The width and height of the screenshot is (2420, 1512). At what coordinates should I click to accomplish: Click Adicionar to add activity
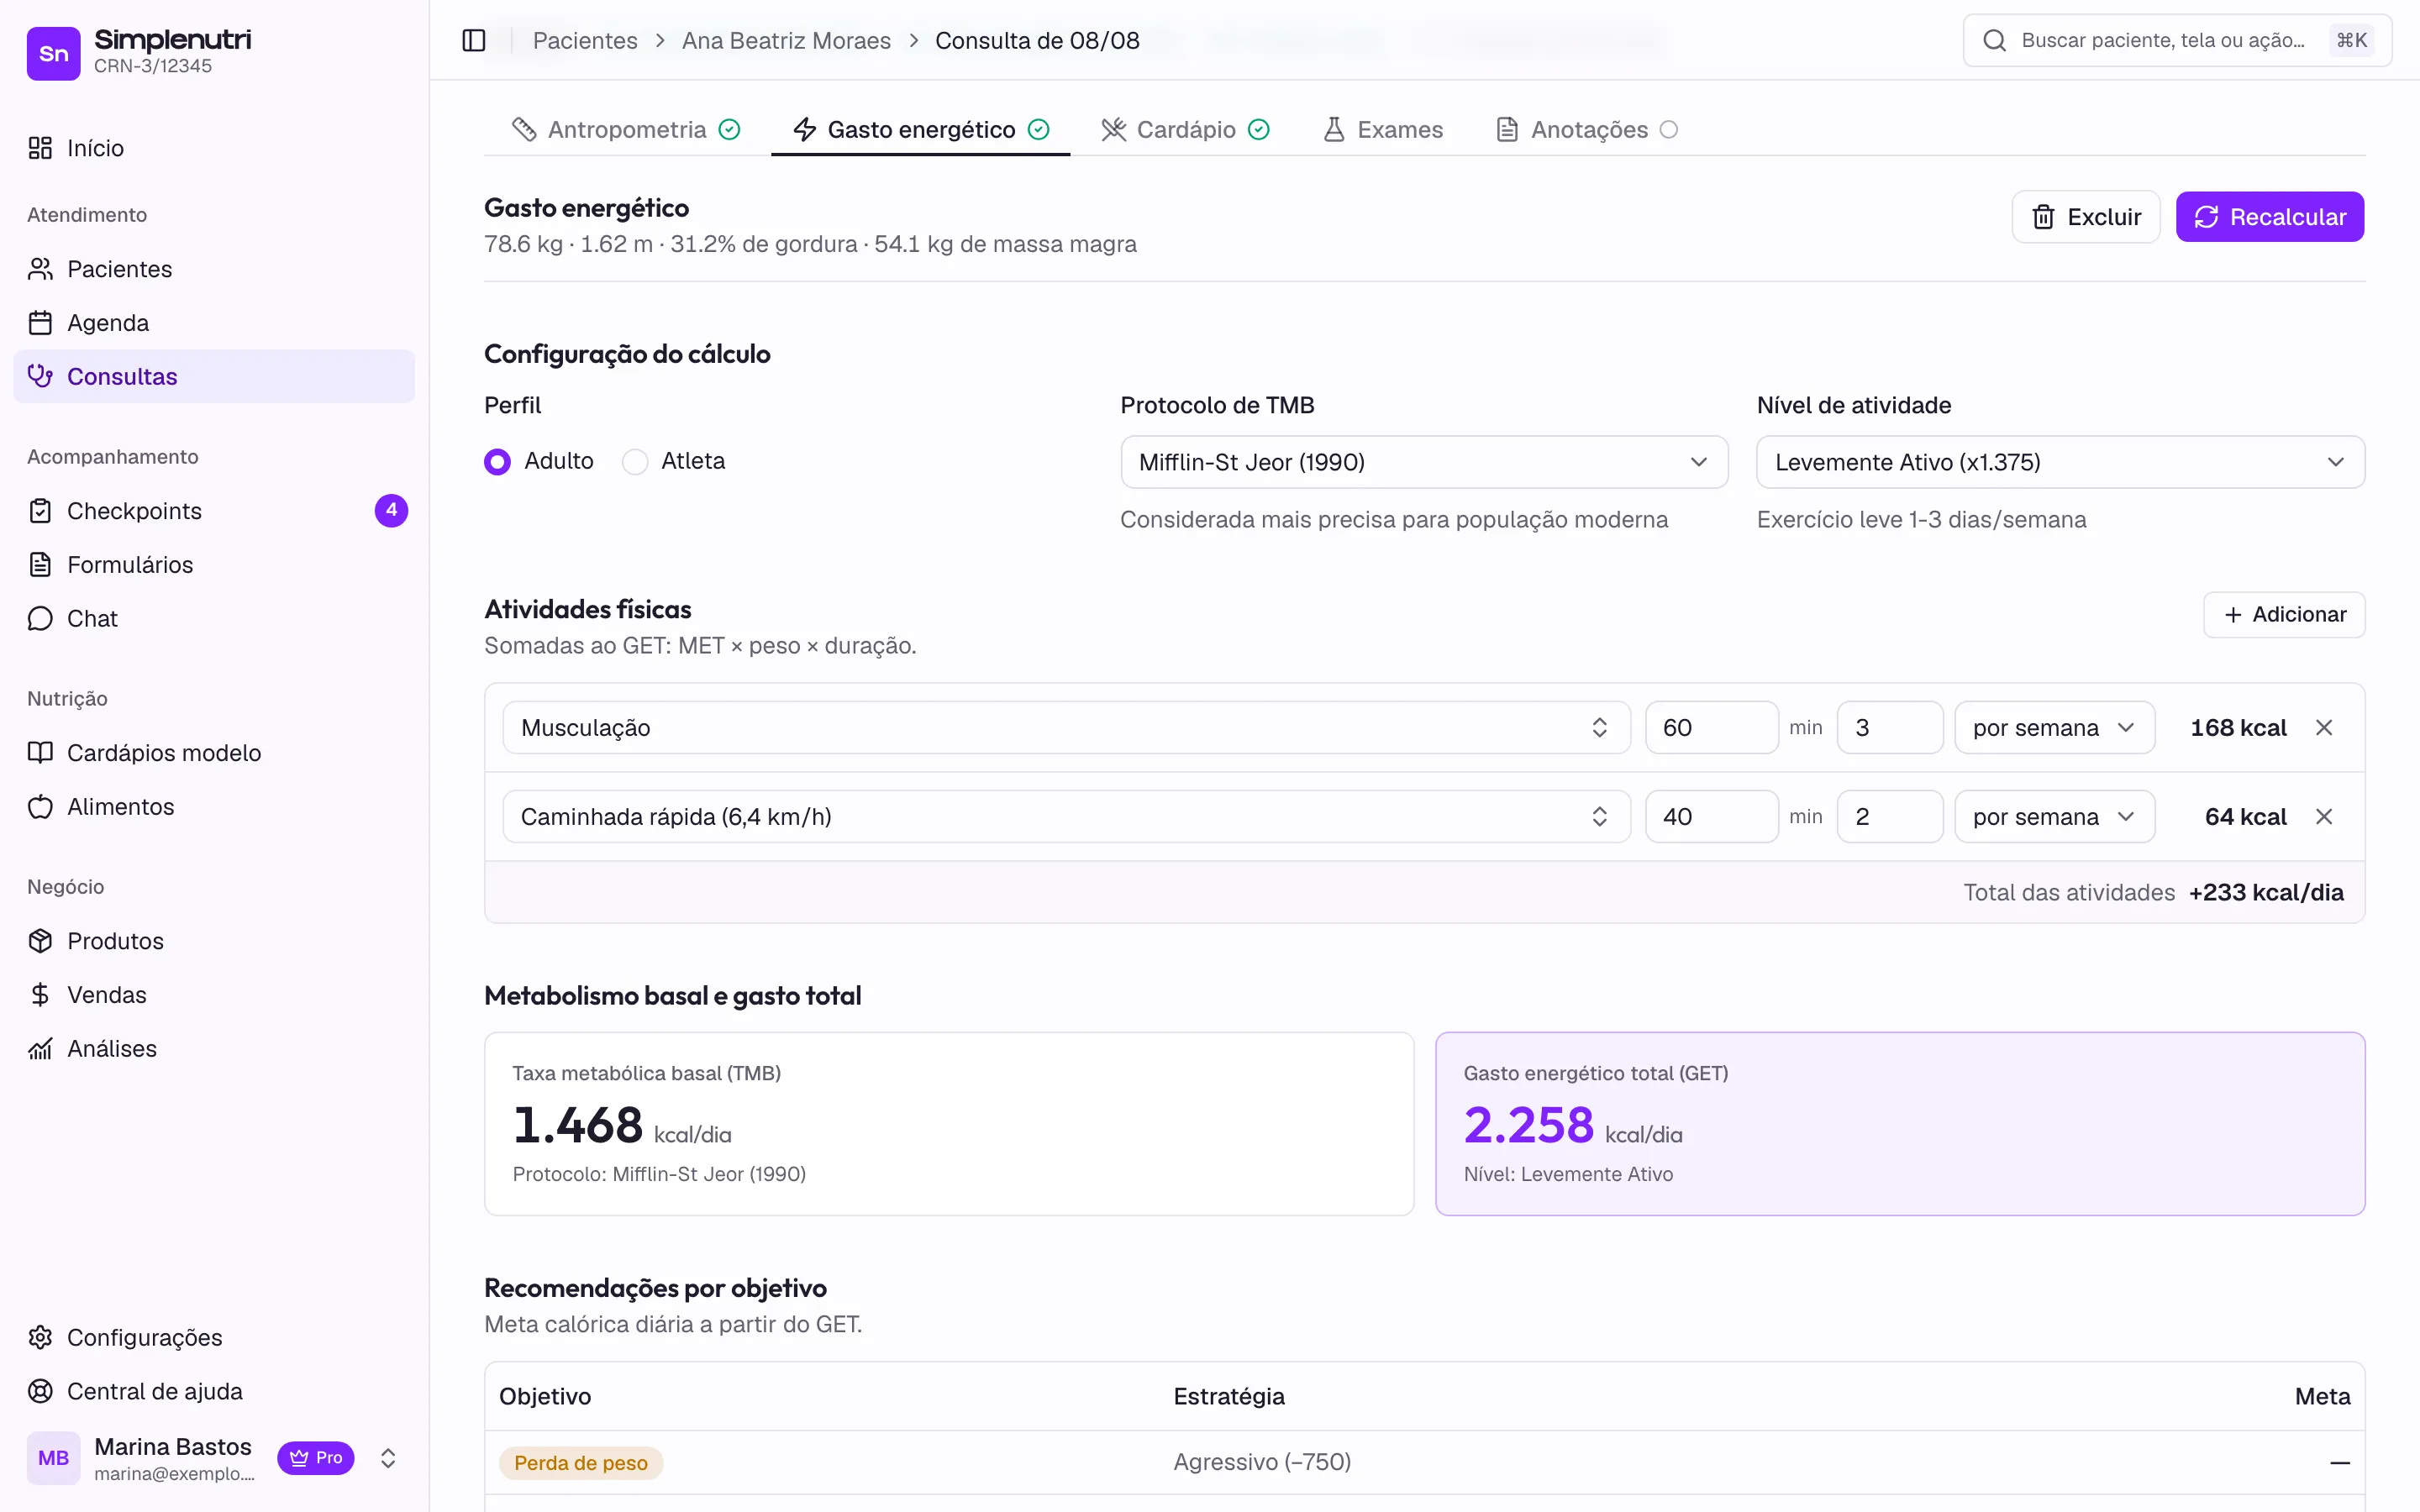(x=2284, y=614)
